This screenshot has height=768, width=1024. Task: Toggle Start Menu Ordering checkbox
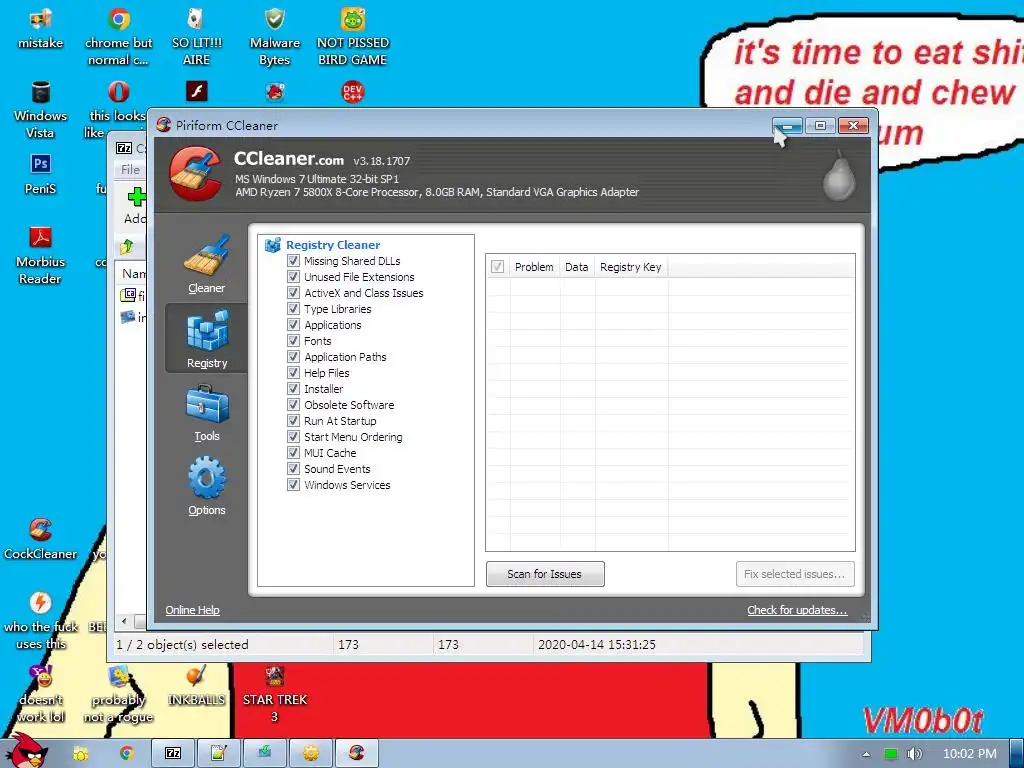(x=293, y=437)
